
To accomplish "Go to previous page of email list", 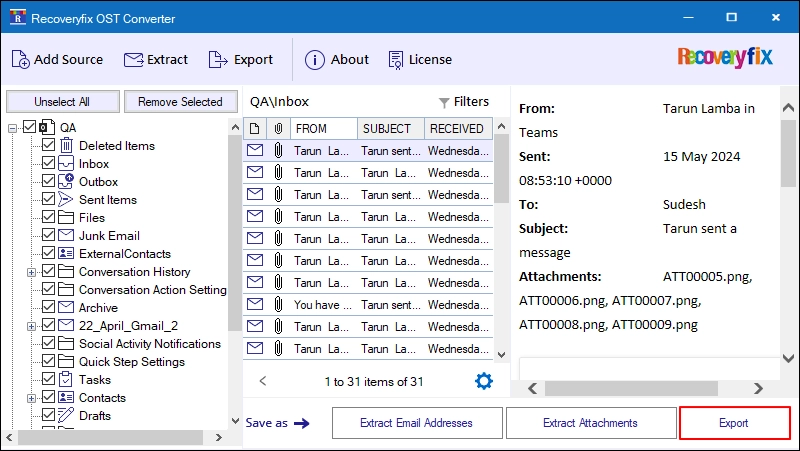I will coord(263,381).
